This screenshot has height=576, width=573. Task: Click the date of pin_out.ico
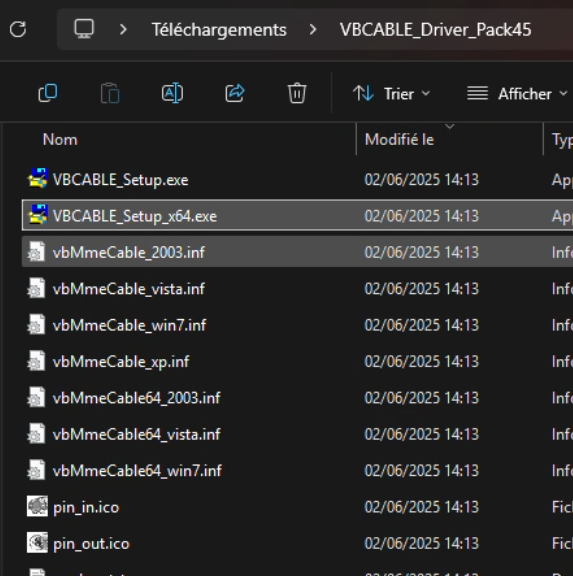422,543
